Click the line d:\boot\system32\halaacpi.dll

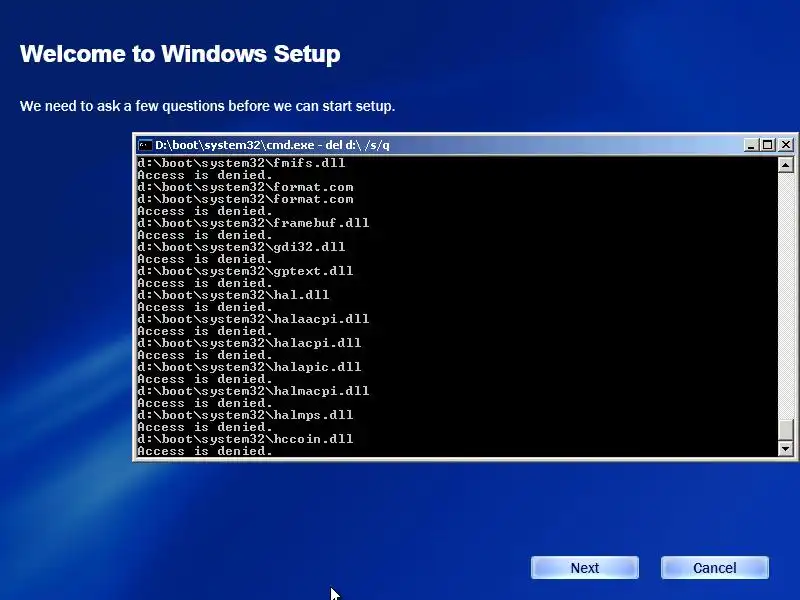[x=253, y=319]
